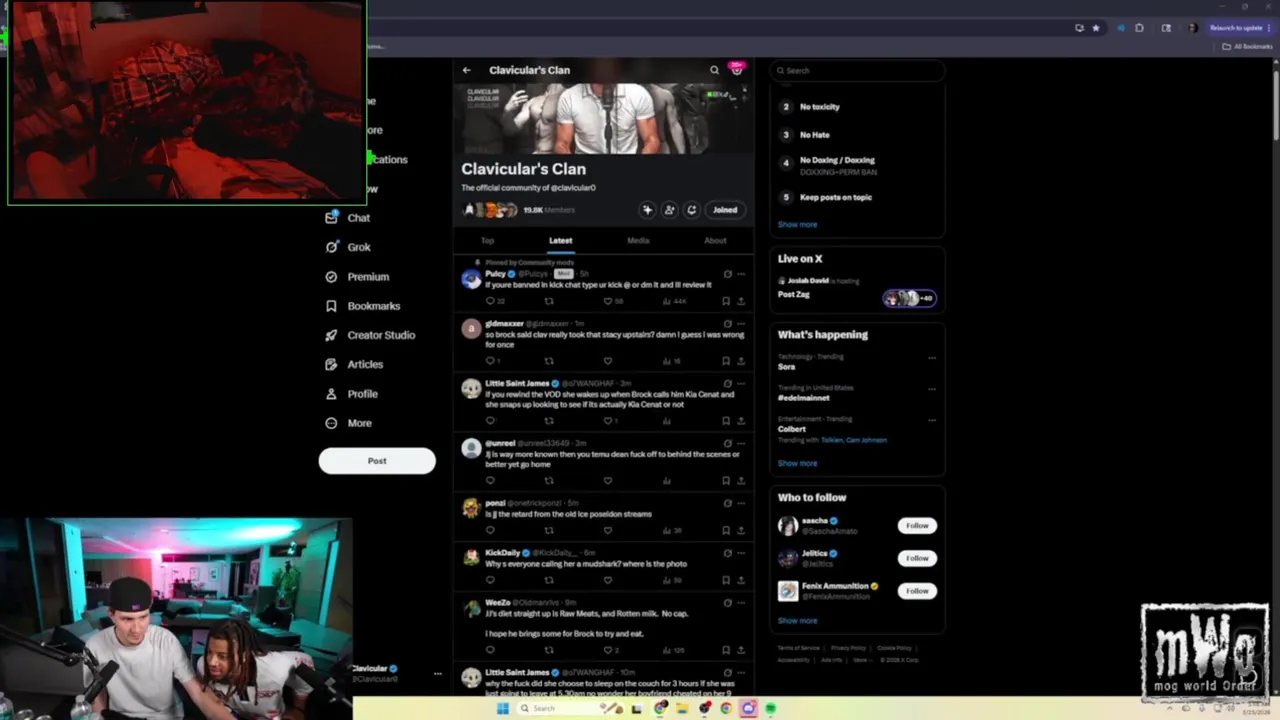
Task: Like the @unreel post
Action: (607, 481)
